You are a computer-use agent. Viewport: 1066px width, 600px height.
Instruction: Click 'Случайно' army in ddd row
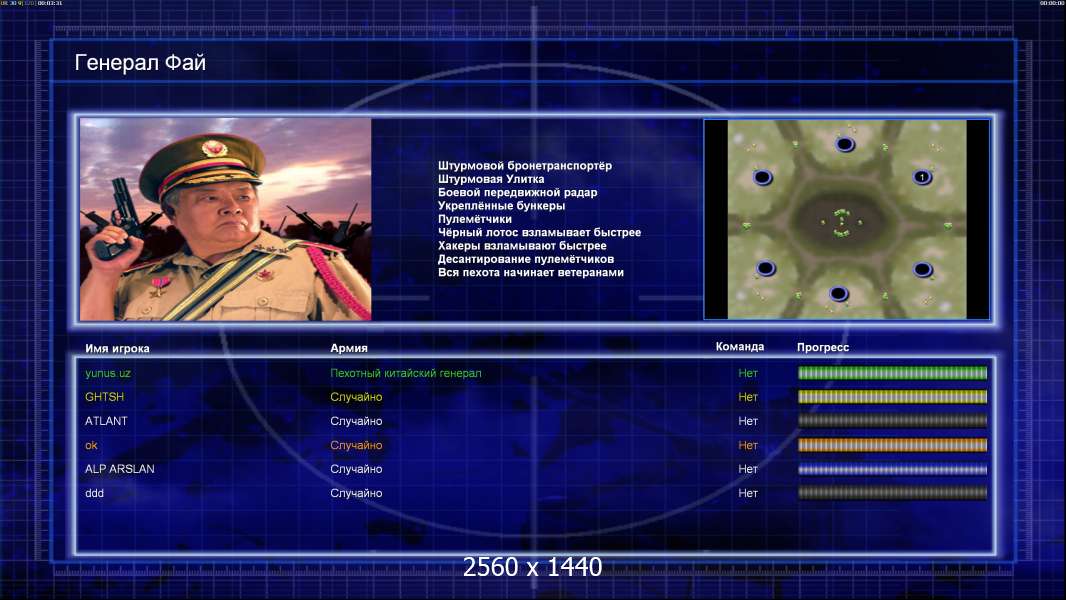356,493
